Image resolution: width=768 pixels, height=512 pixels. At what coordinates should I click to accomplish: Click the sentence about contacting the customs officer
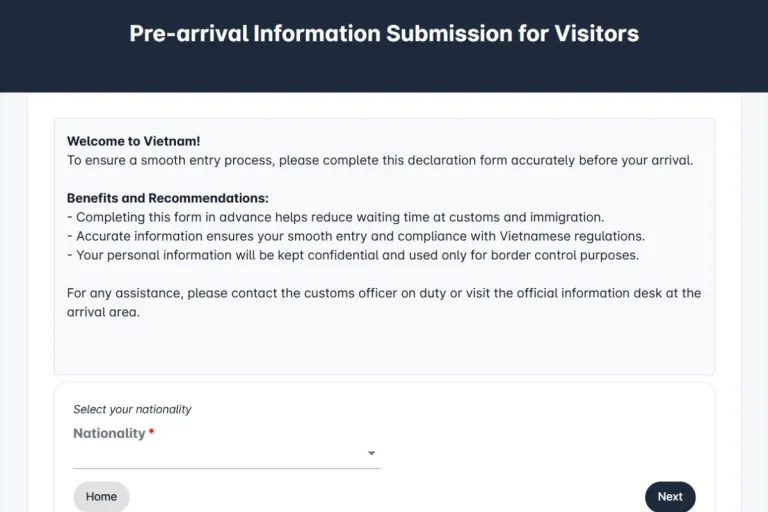(384, 293)
